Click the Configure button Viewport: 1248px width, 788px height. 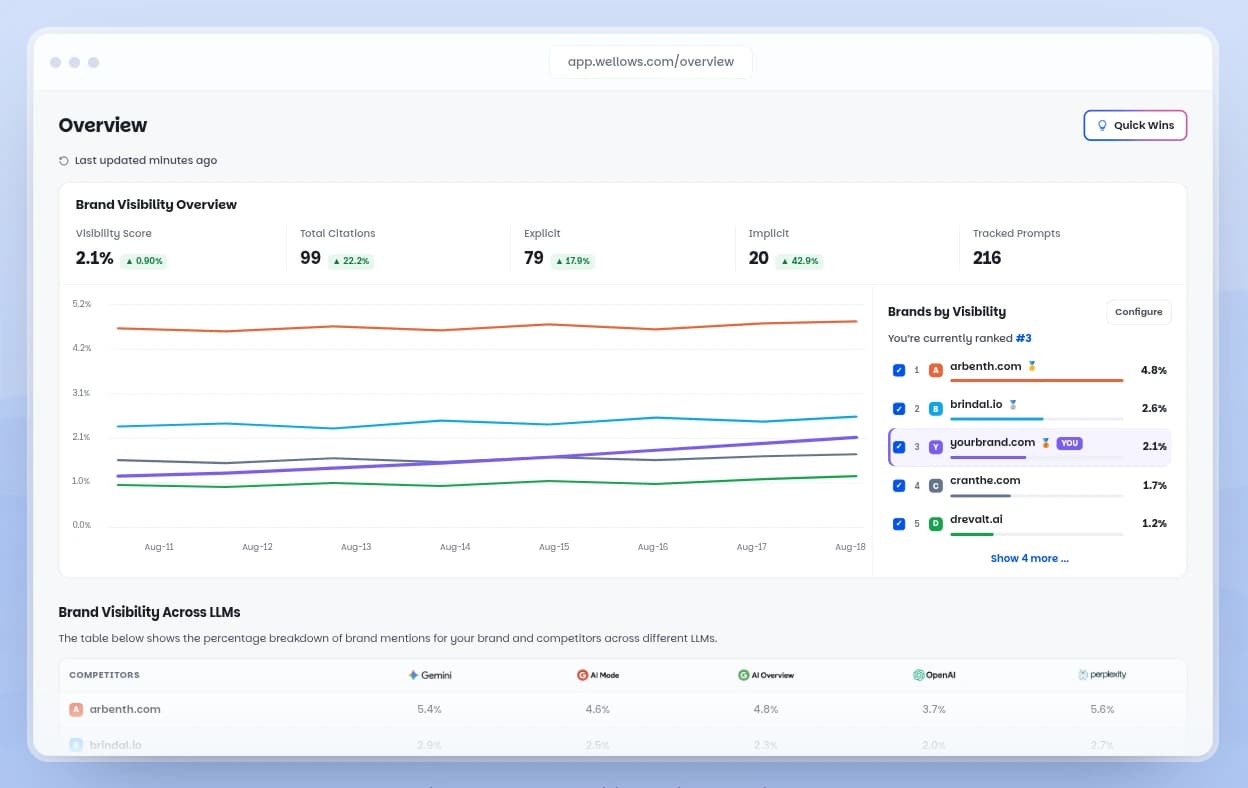(x=1138, y=312)
